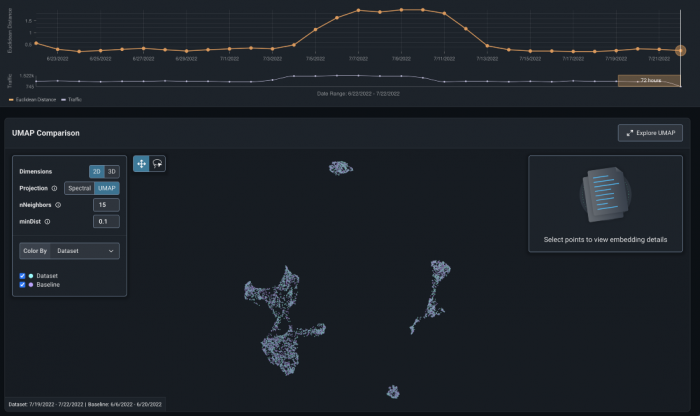Click the small top cluster in UMAP plot
Viewport: 700px width, 416px height.
point(341,168)
